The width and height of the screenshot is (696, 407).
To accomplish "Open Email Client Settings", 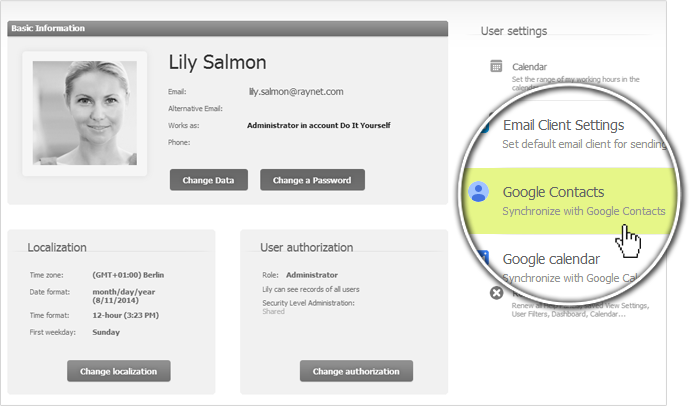I will pyautogui.click(x=563, y=125).
